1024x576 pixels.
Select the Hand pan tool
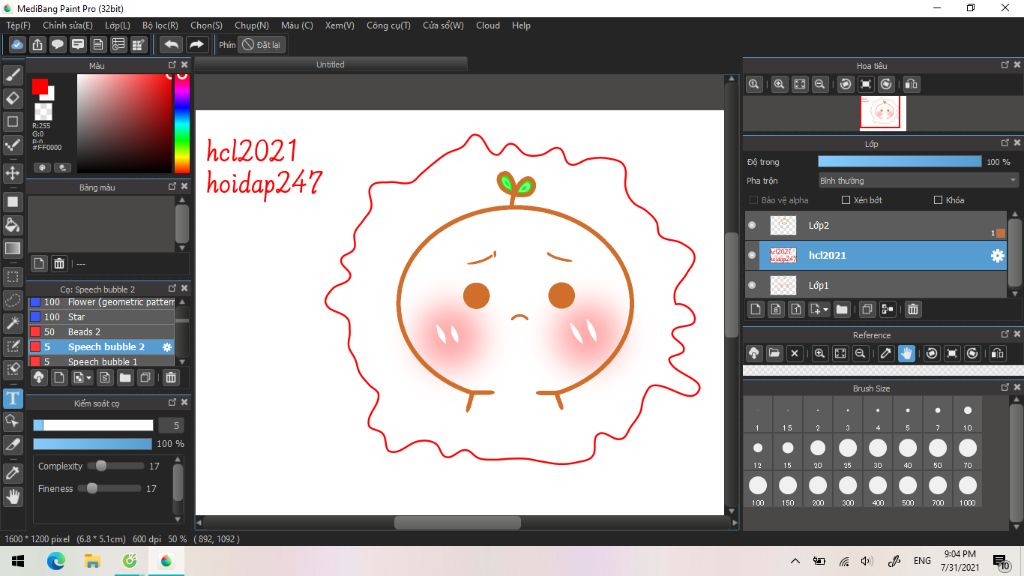point(12,497)
